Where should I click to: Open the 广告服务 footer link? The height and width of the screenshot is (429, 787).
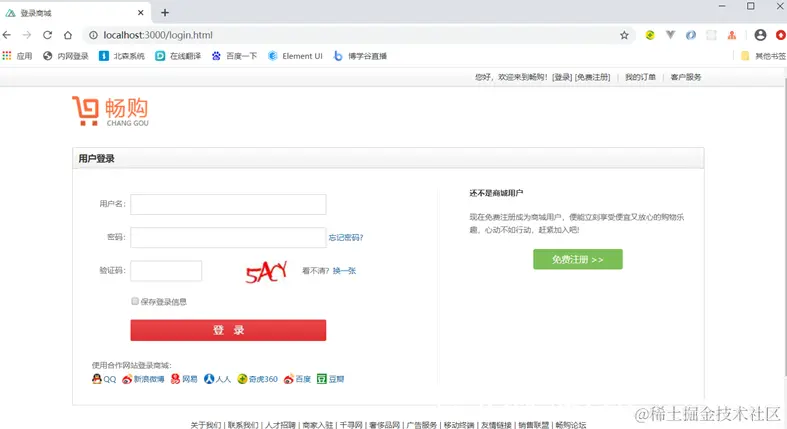coord(422,425)
